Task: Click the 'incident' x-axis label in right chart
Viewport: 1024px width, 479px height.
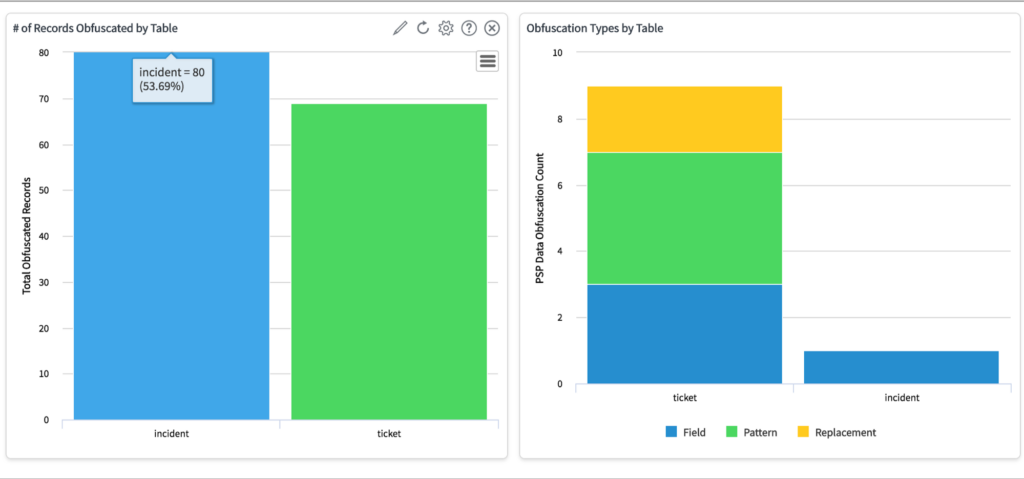Action: (x=901, y=397)
